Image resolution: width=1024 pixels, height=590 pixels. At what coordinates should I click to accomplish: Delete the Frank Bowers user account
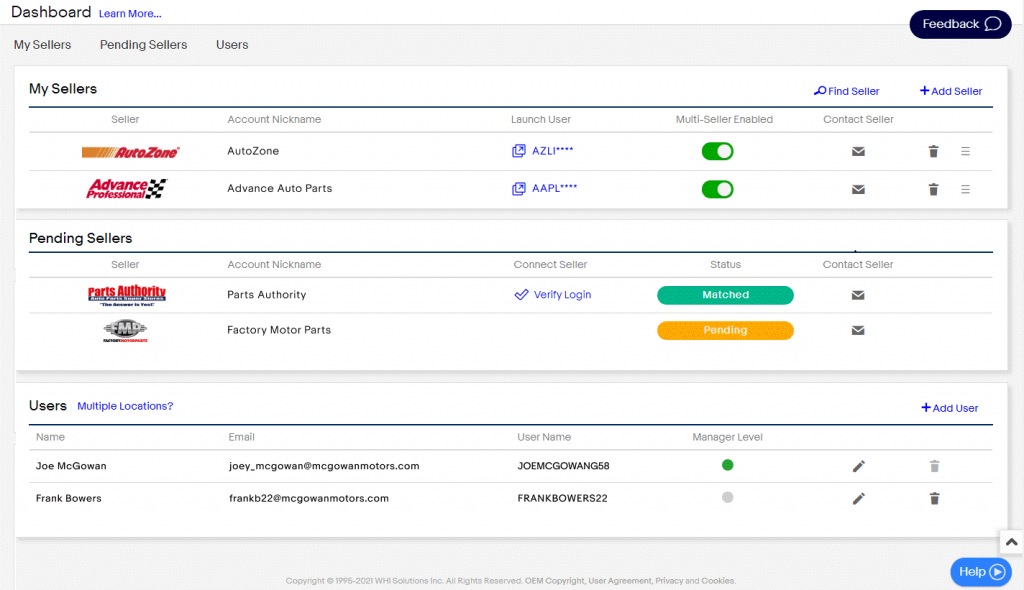[933, 498]
